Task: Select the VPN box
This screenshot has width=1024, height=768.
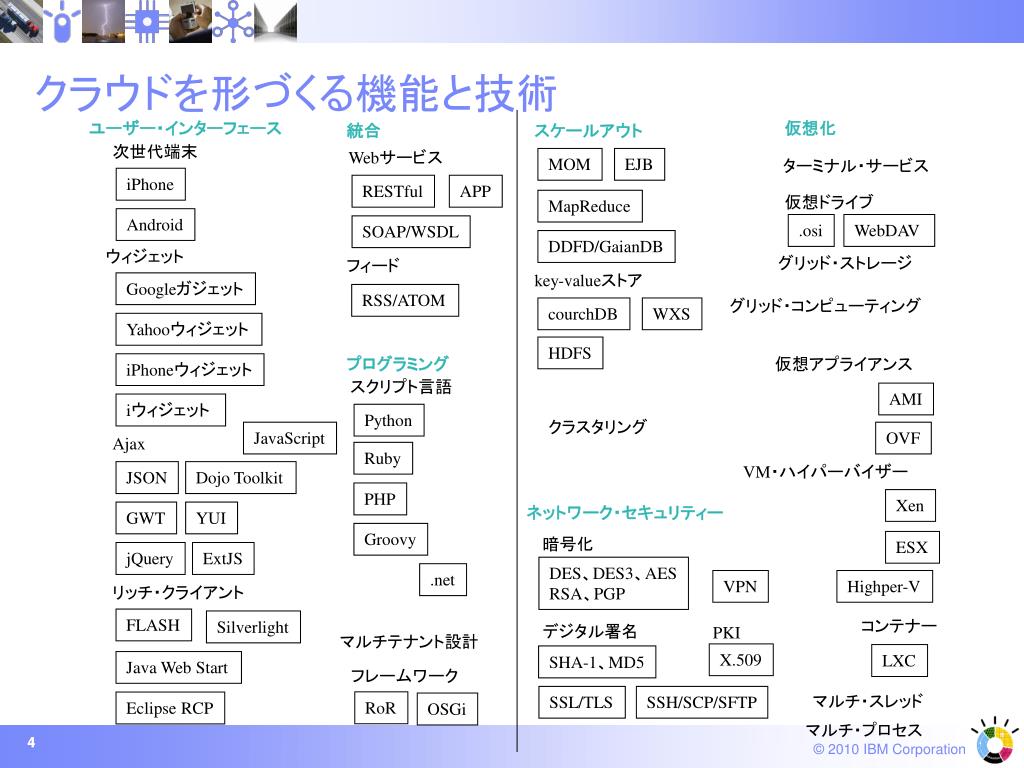Action: (741, 586)
